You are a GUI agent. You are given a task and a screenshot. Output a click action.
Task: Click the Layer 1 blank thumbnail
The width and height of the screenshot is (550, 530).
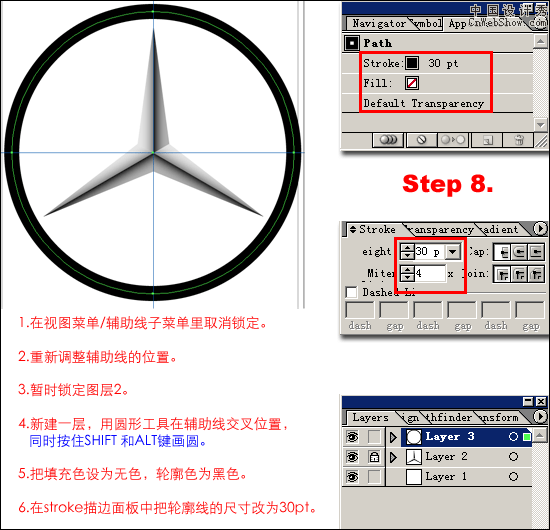pyautogui.click(x=414, y=477)
